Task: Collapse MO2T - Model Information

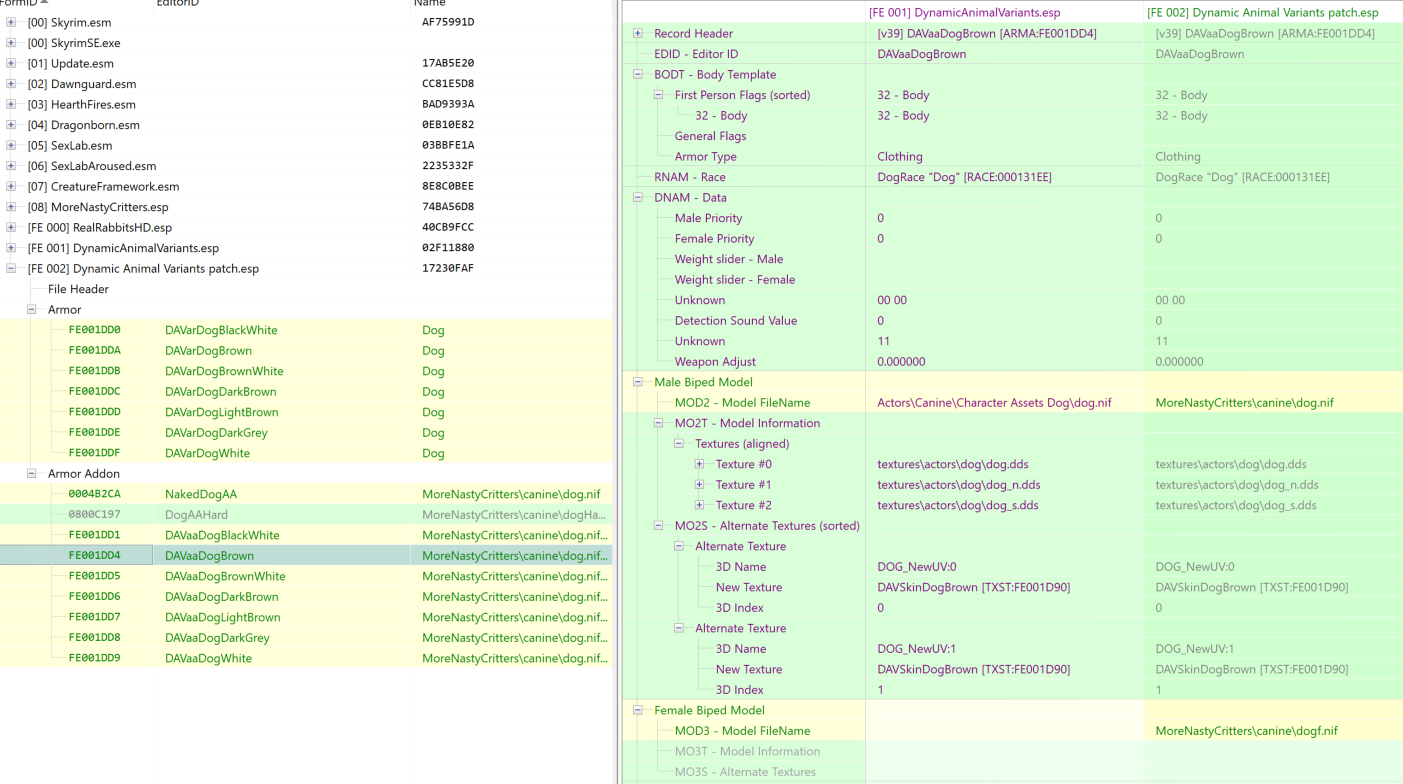Action: click(659, 423)
